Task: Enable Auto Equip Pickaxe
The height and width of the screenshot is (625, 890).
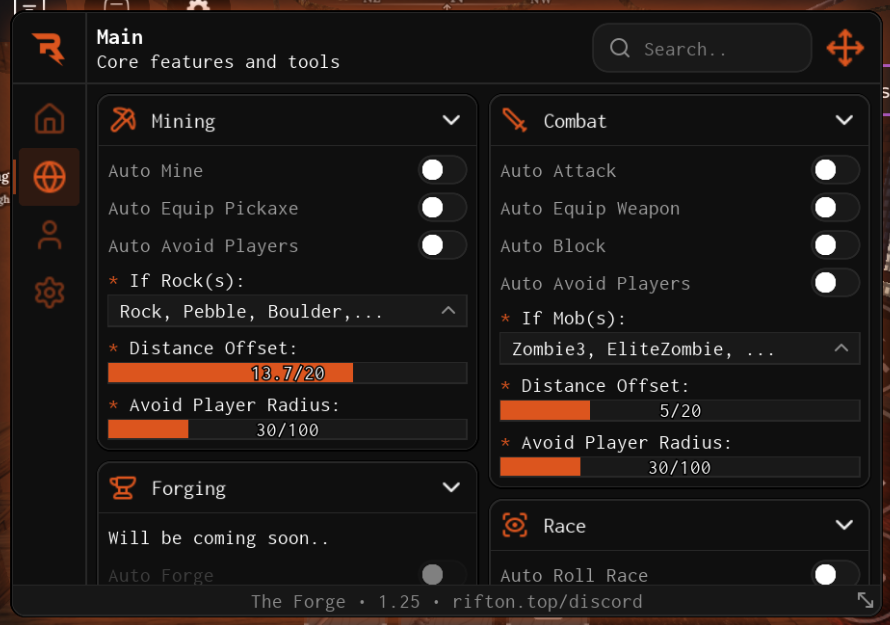Action: [442, 208]
